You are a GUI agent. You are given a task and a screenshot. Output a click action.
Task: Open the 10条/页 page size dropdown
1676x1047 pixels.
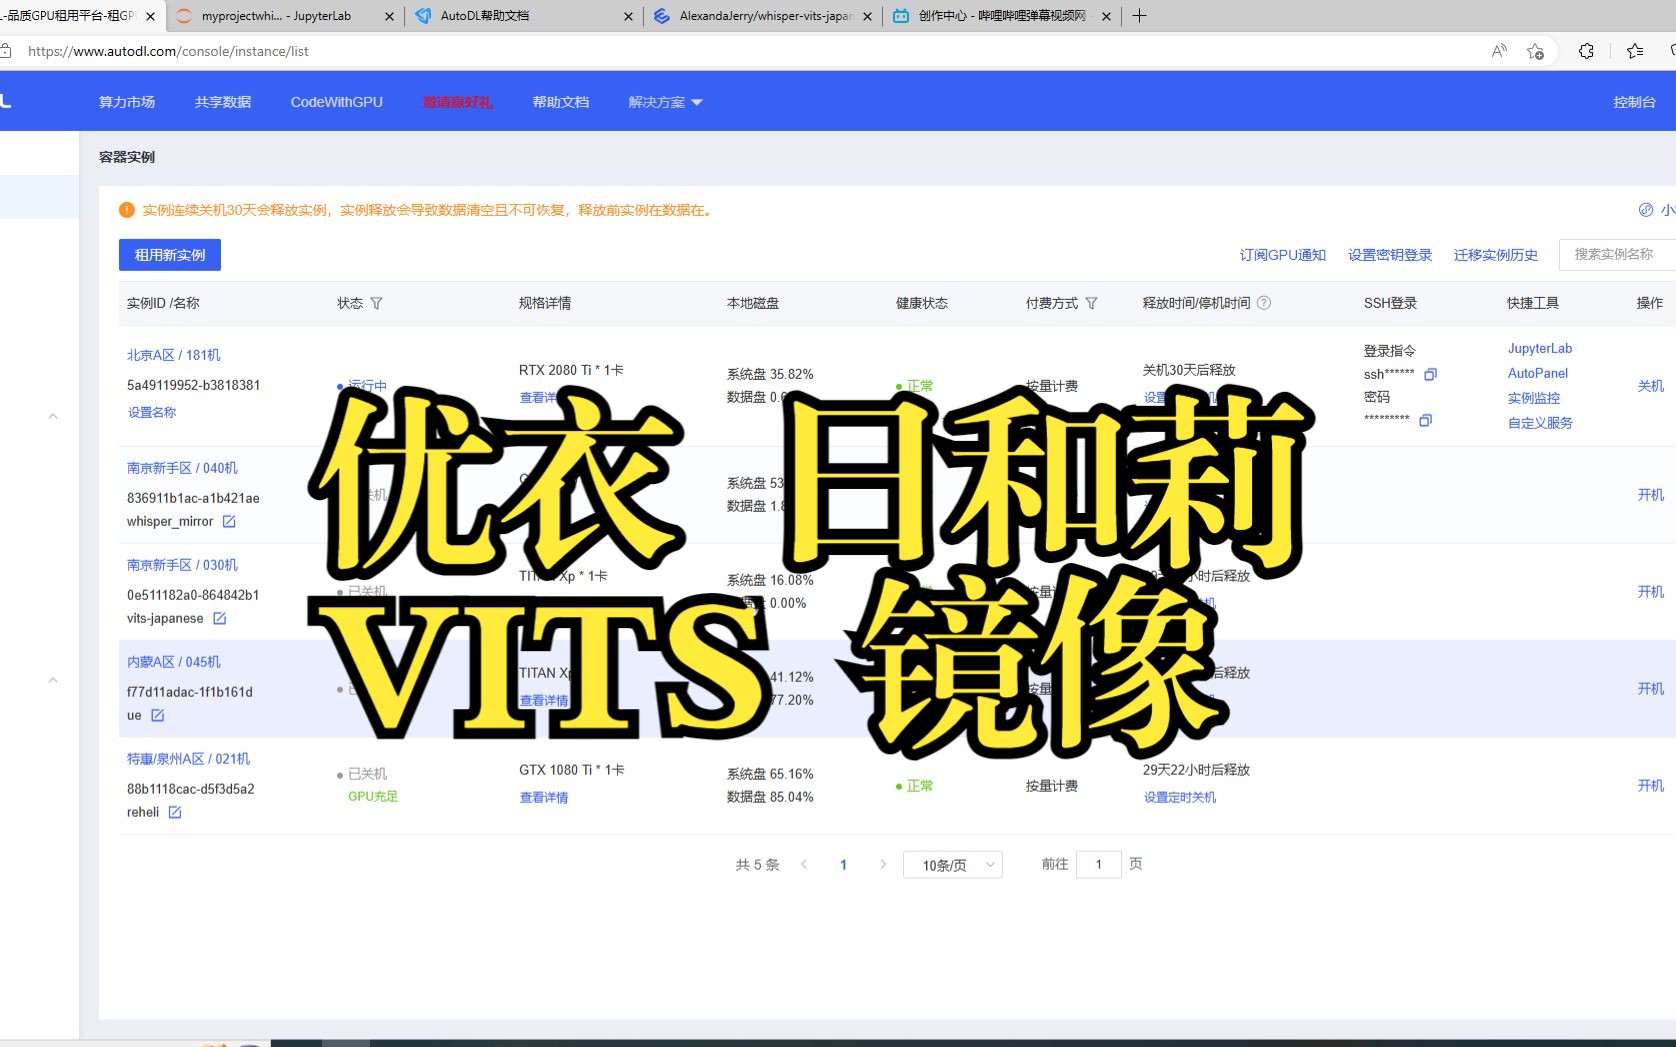click(953, 865)
